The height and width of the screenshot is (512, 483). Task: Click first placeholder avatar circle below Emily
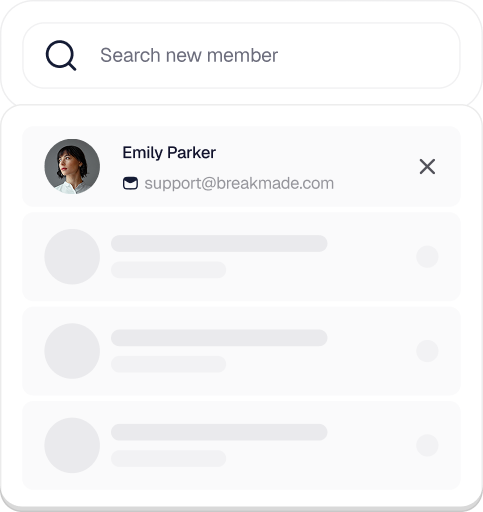(72, 256)
